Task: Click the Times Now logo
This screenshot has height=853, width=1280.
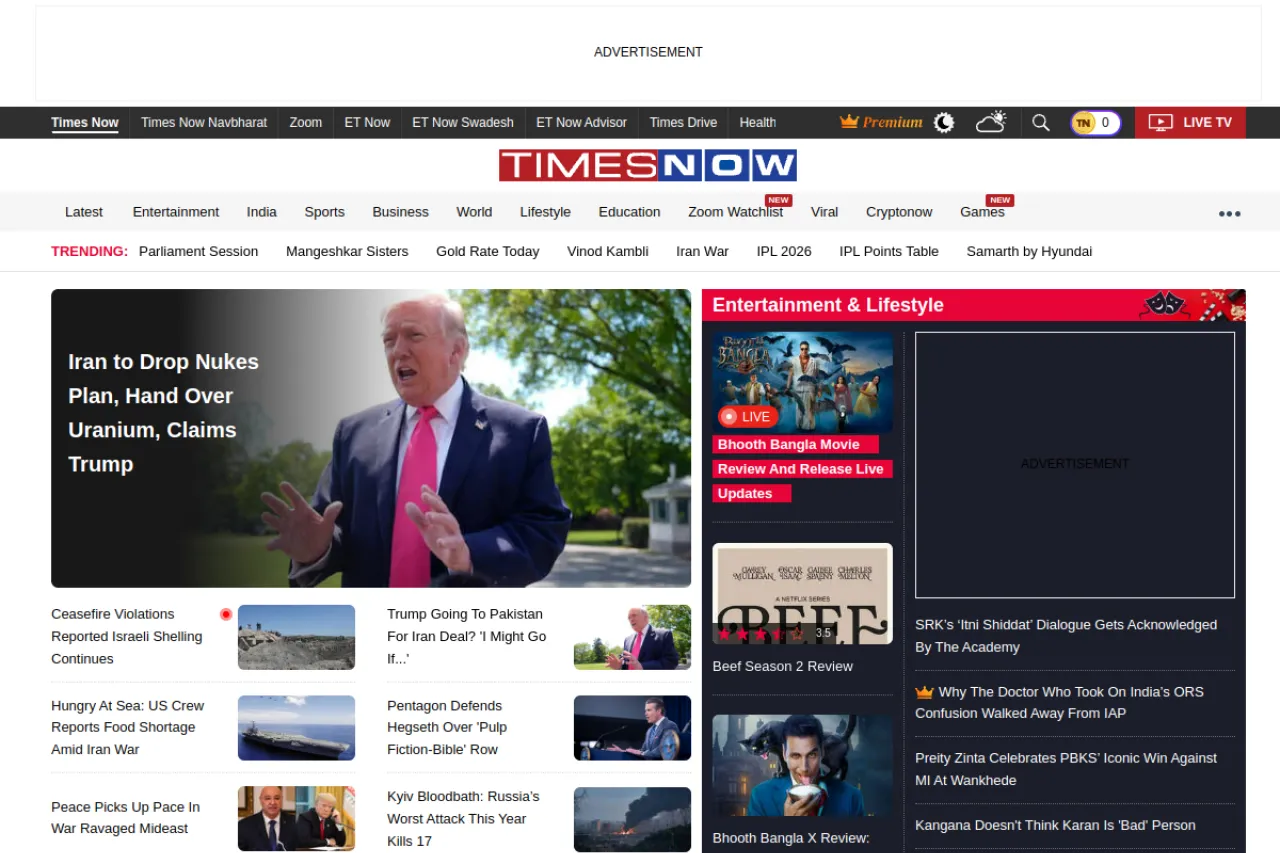Action: pyautogui.click(x=648, y=165)
